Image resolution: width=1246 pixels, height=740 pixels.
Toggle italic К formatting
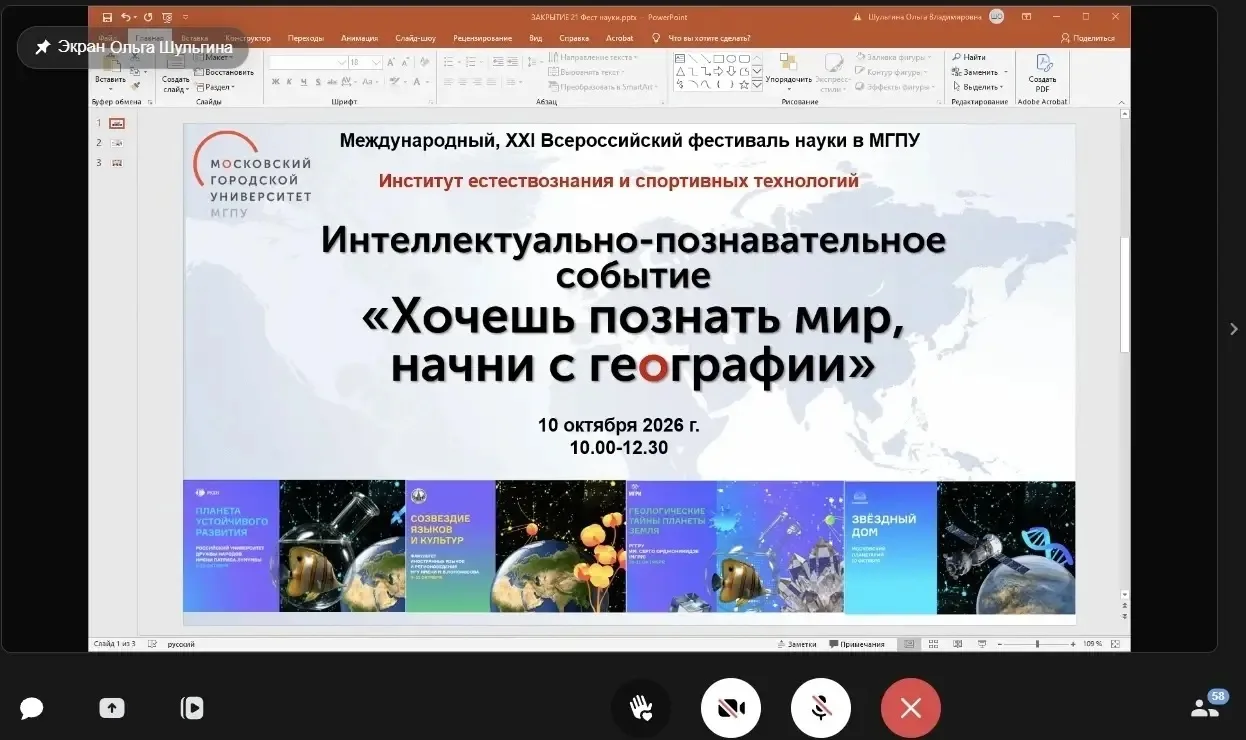click(289, 82)
